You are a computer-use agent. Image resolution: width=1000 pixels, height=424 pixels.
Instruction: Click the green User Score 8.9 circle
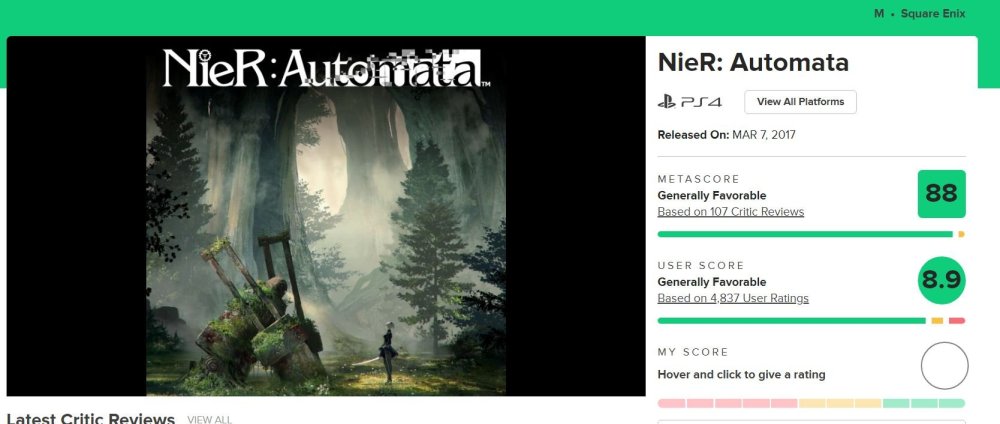(x=941, y=281)
